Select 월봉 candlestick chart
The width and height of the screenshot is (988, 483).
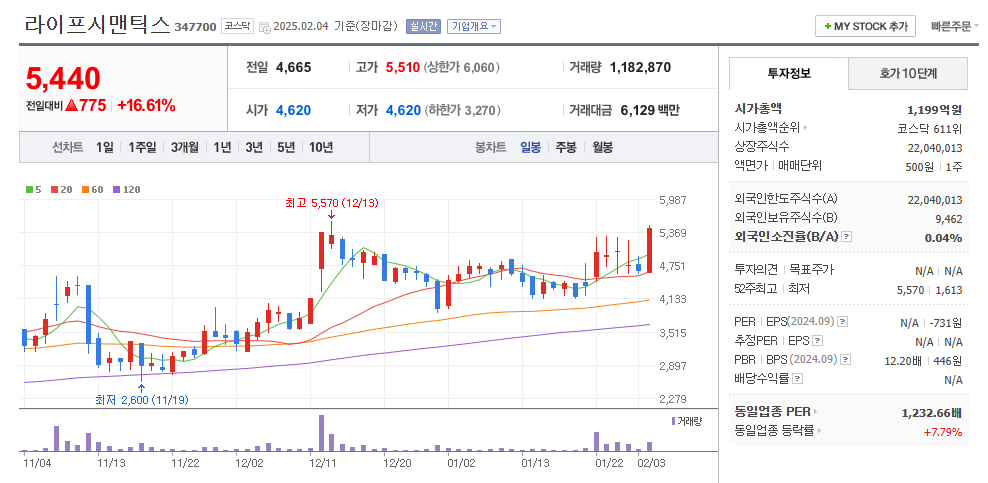tap(602, 148)
